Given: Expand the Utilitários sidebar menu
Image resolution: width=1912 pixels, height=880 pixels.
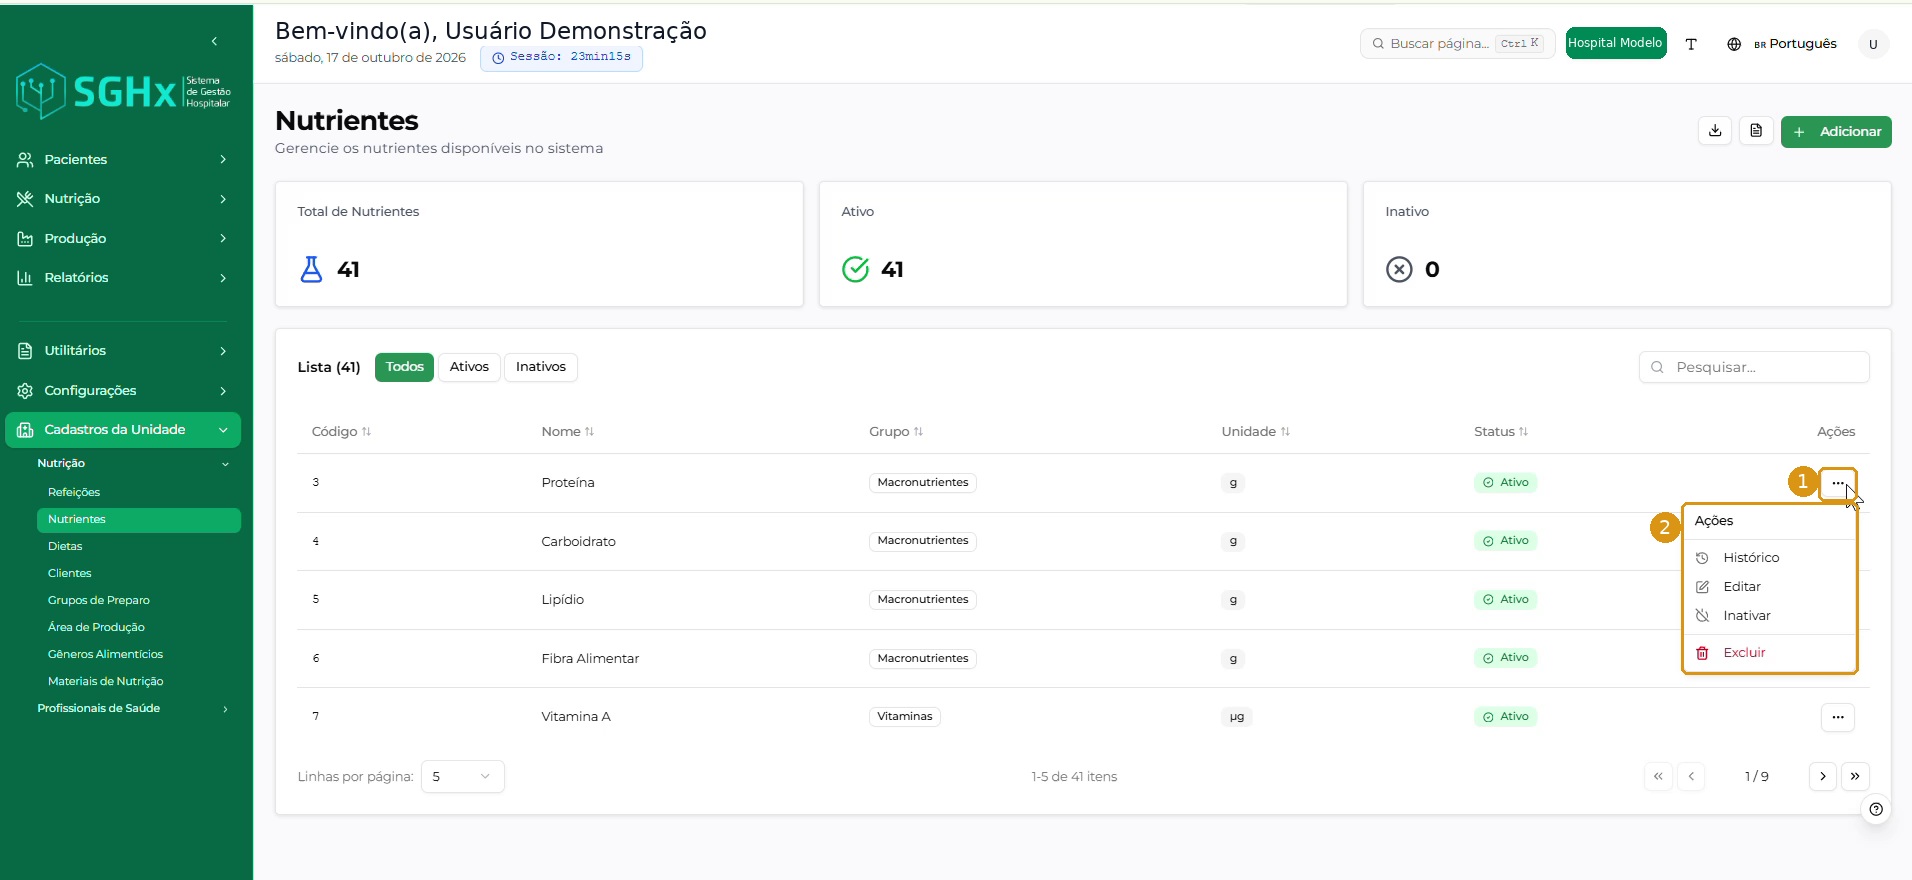Looking at the screenshot, I should tap(123, 351).
